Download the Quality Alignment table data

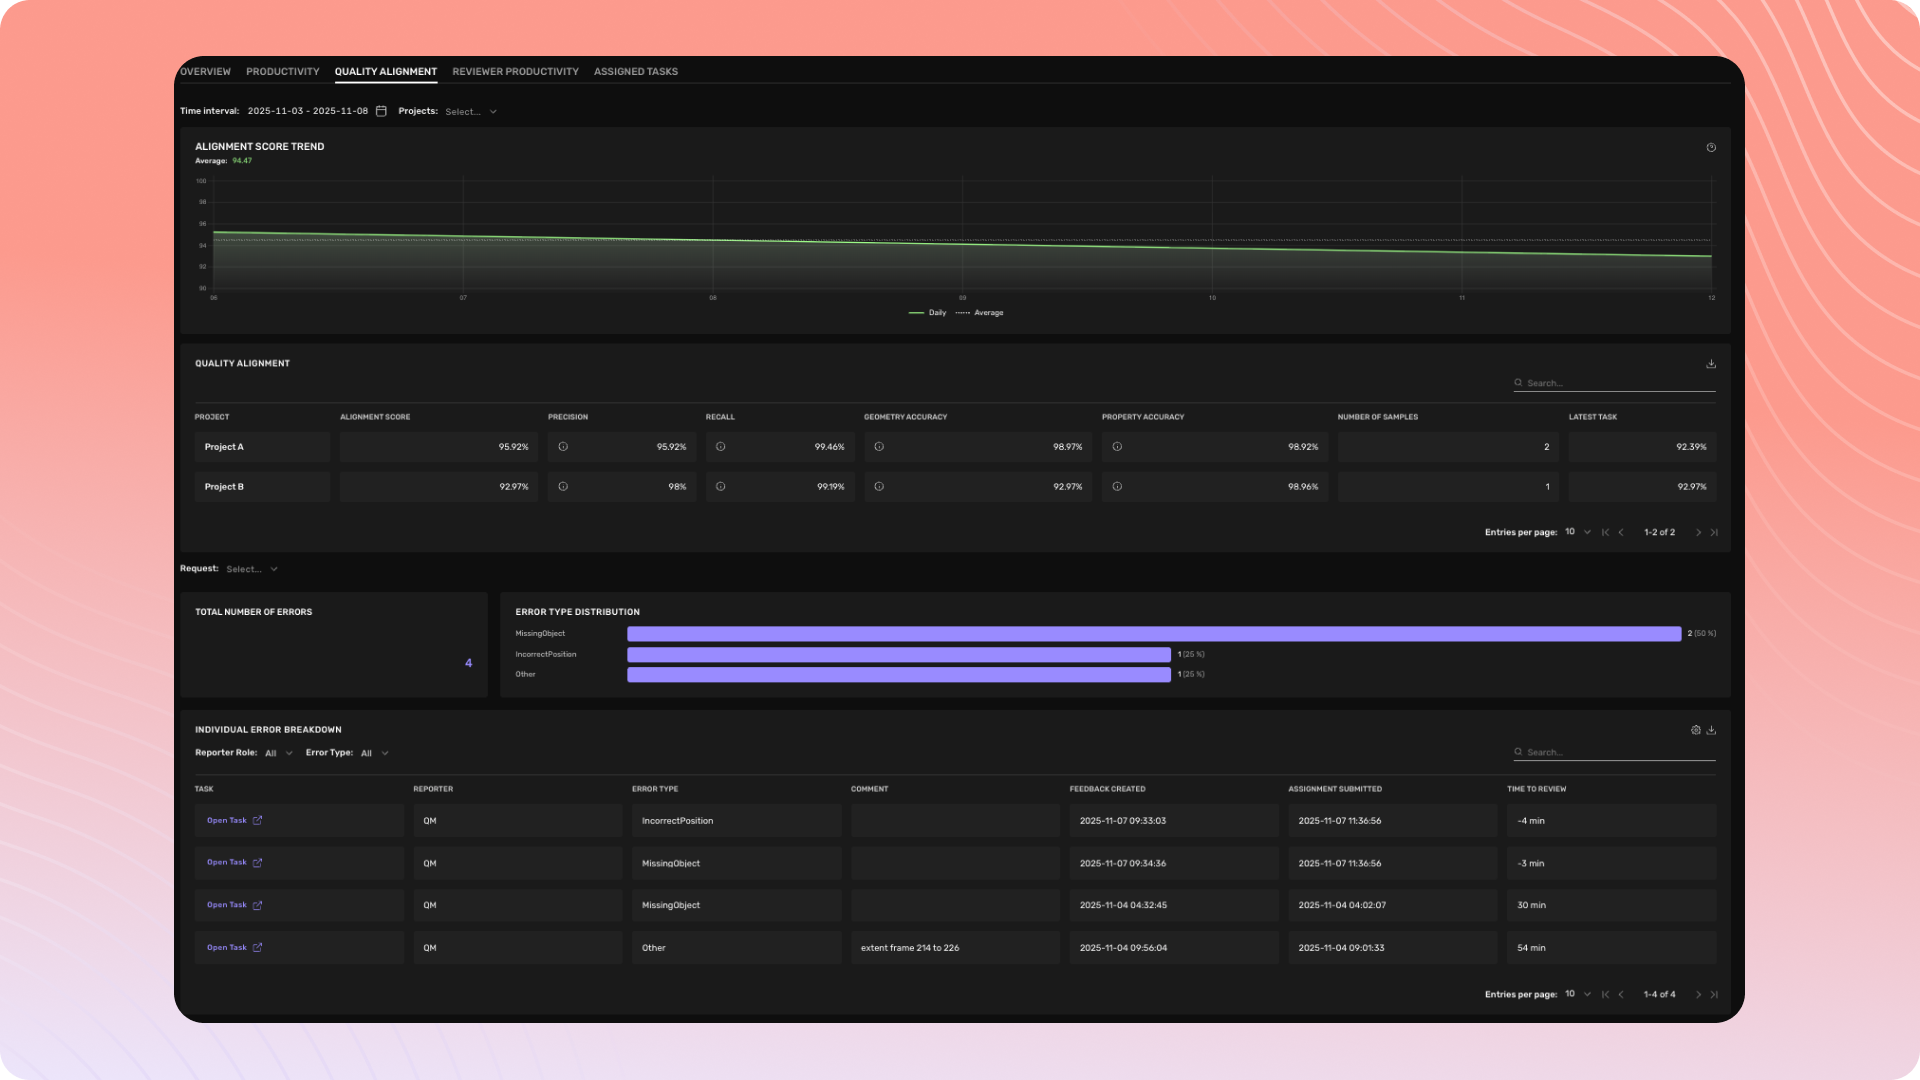1710,364
